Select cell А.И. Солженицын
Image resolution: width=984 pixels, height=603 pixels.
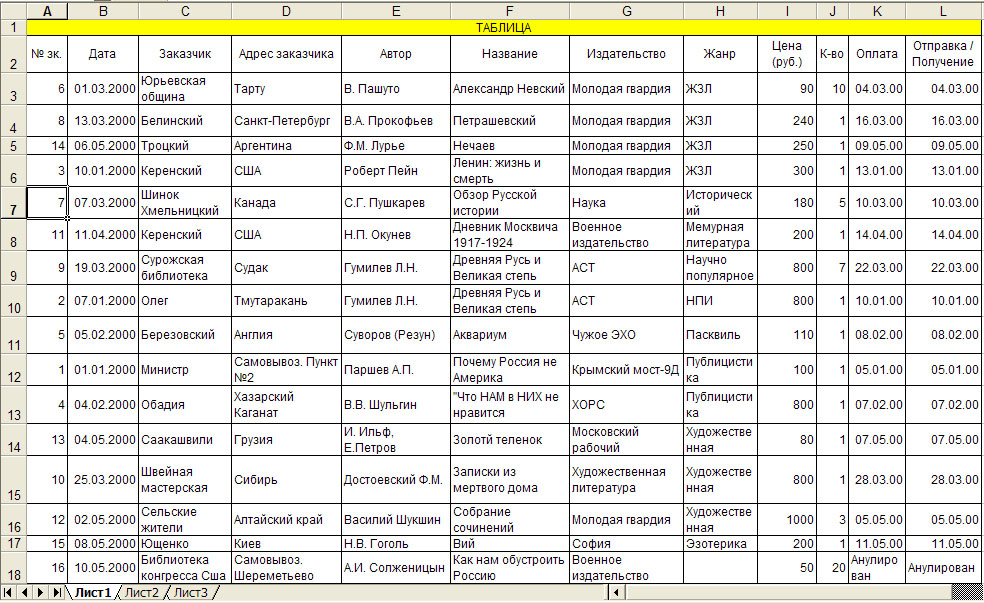tap(395, 568)
